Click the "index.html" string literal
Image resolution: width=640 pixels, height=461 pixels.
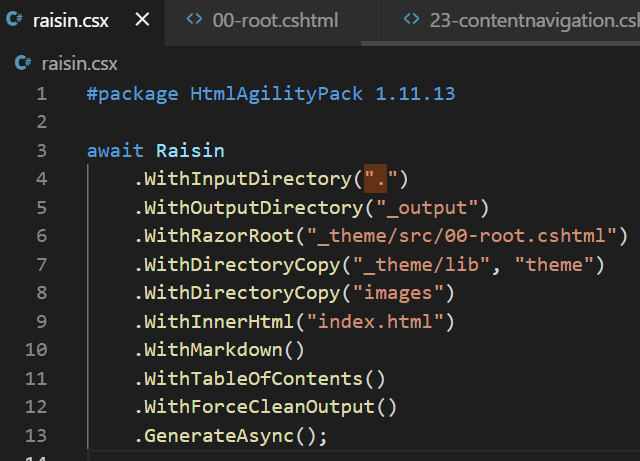click(x=380, y=322)
